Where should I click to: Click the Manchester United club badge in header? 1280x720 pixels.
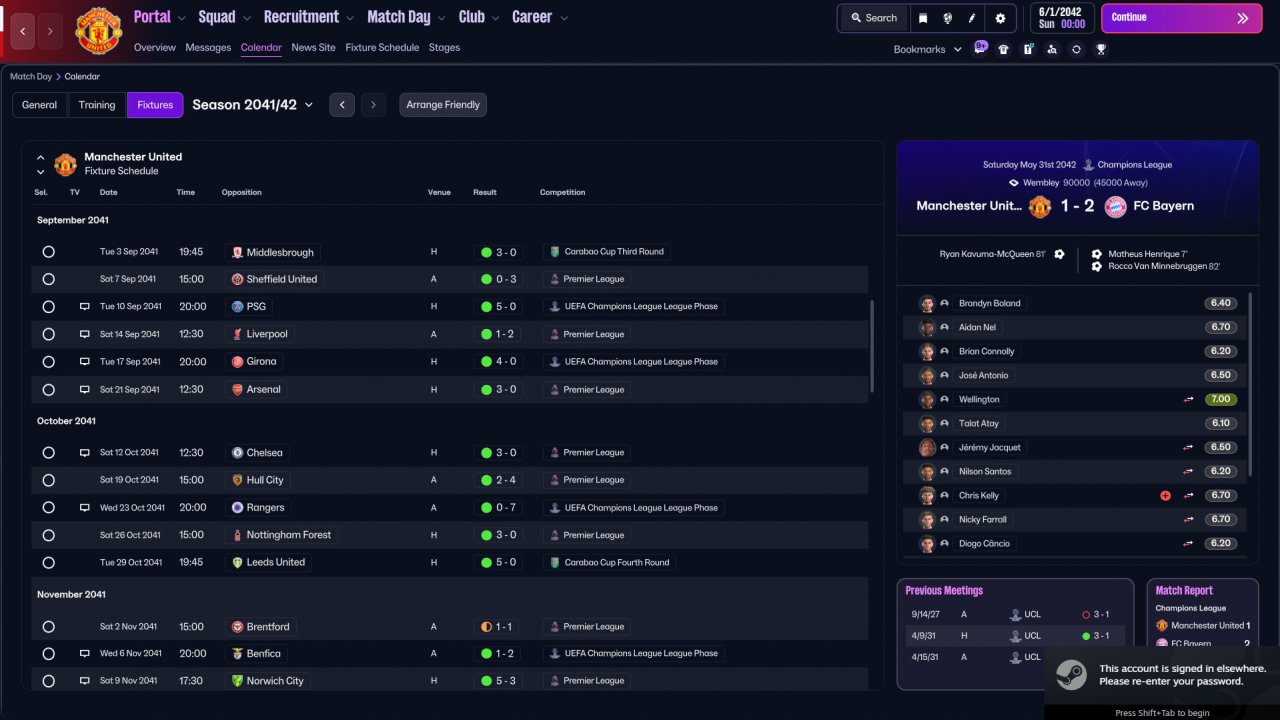(98, 31)
